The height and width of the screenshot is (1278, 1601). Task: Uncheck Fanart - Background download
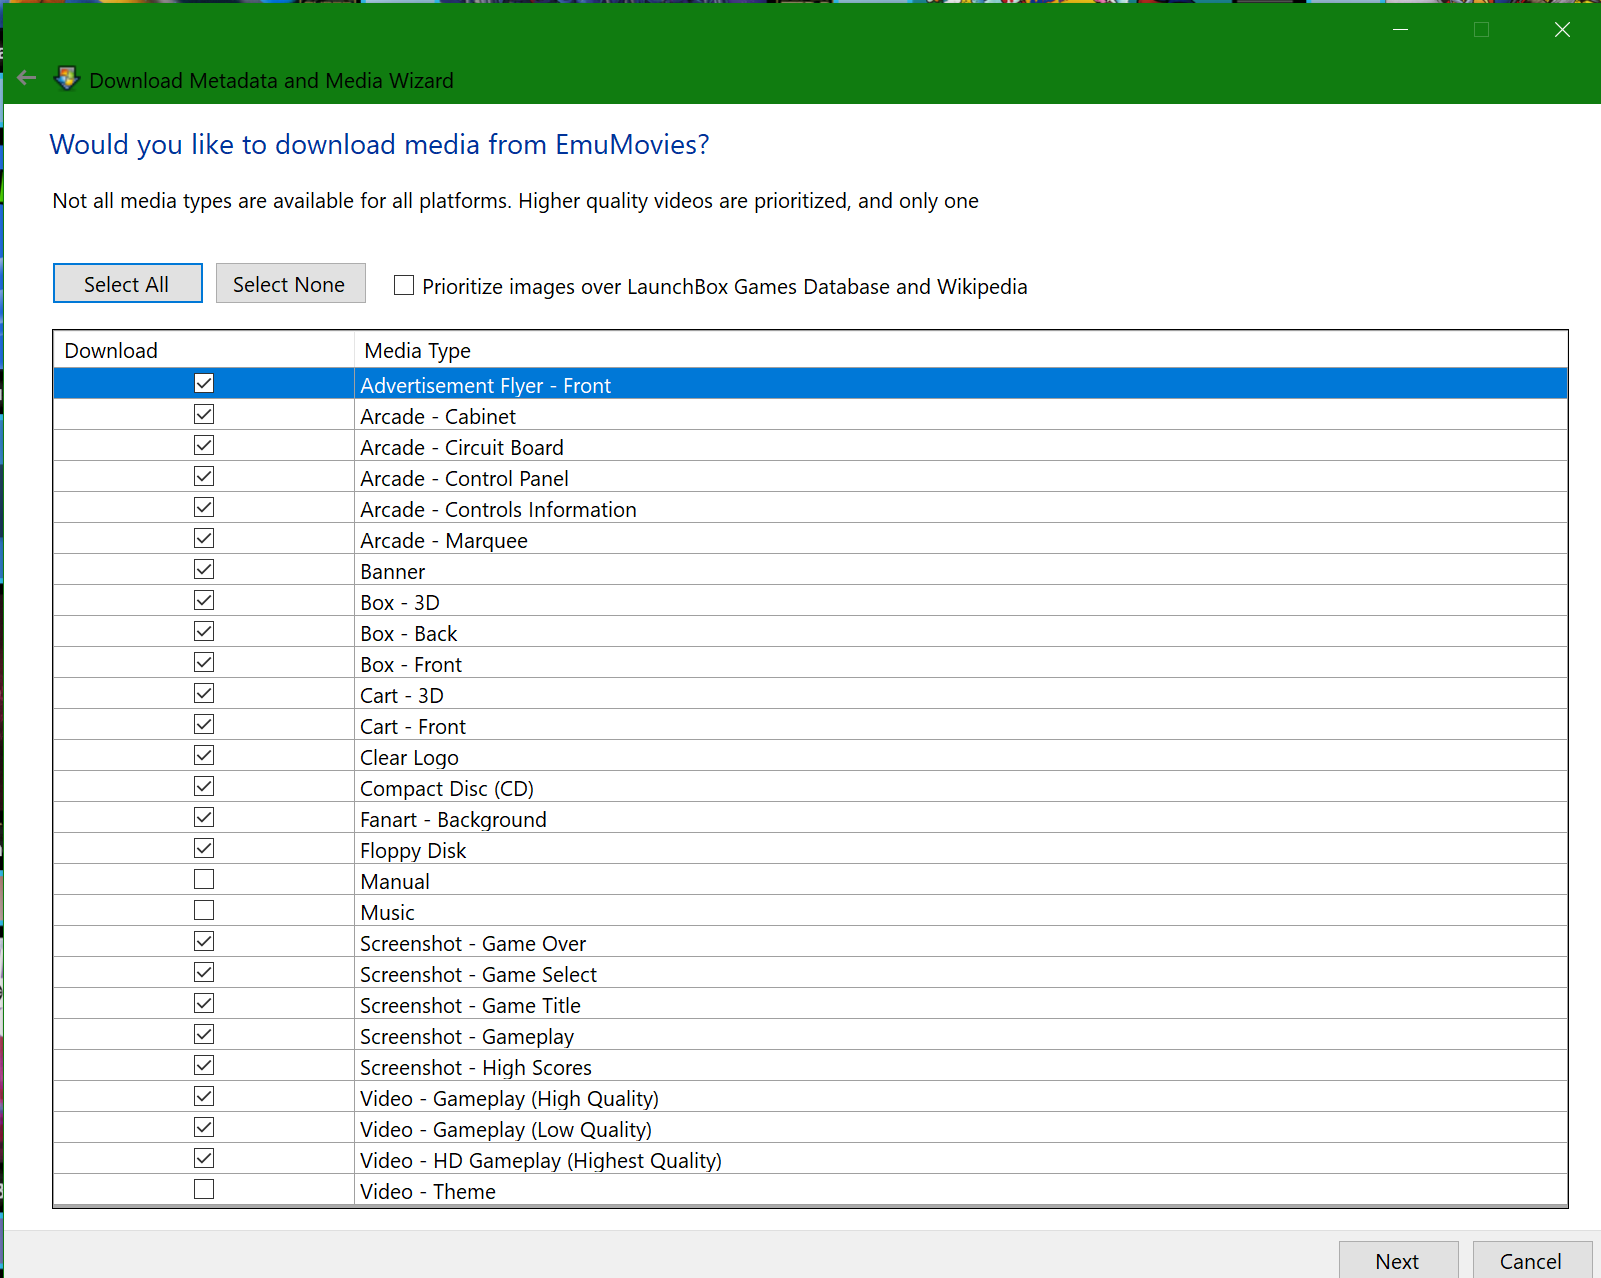click(x=204, y=817)
